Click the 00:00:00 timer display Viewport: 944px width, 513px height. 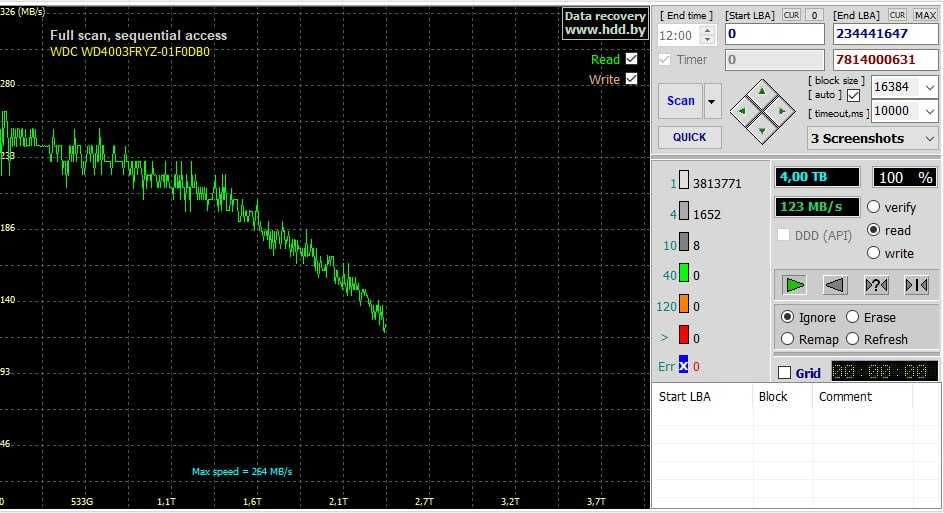pos(884,372)
